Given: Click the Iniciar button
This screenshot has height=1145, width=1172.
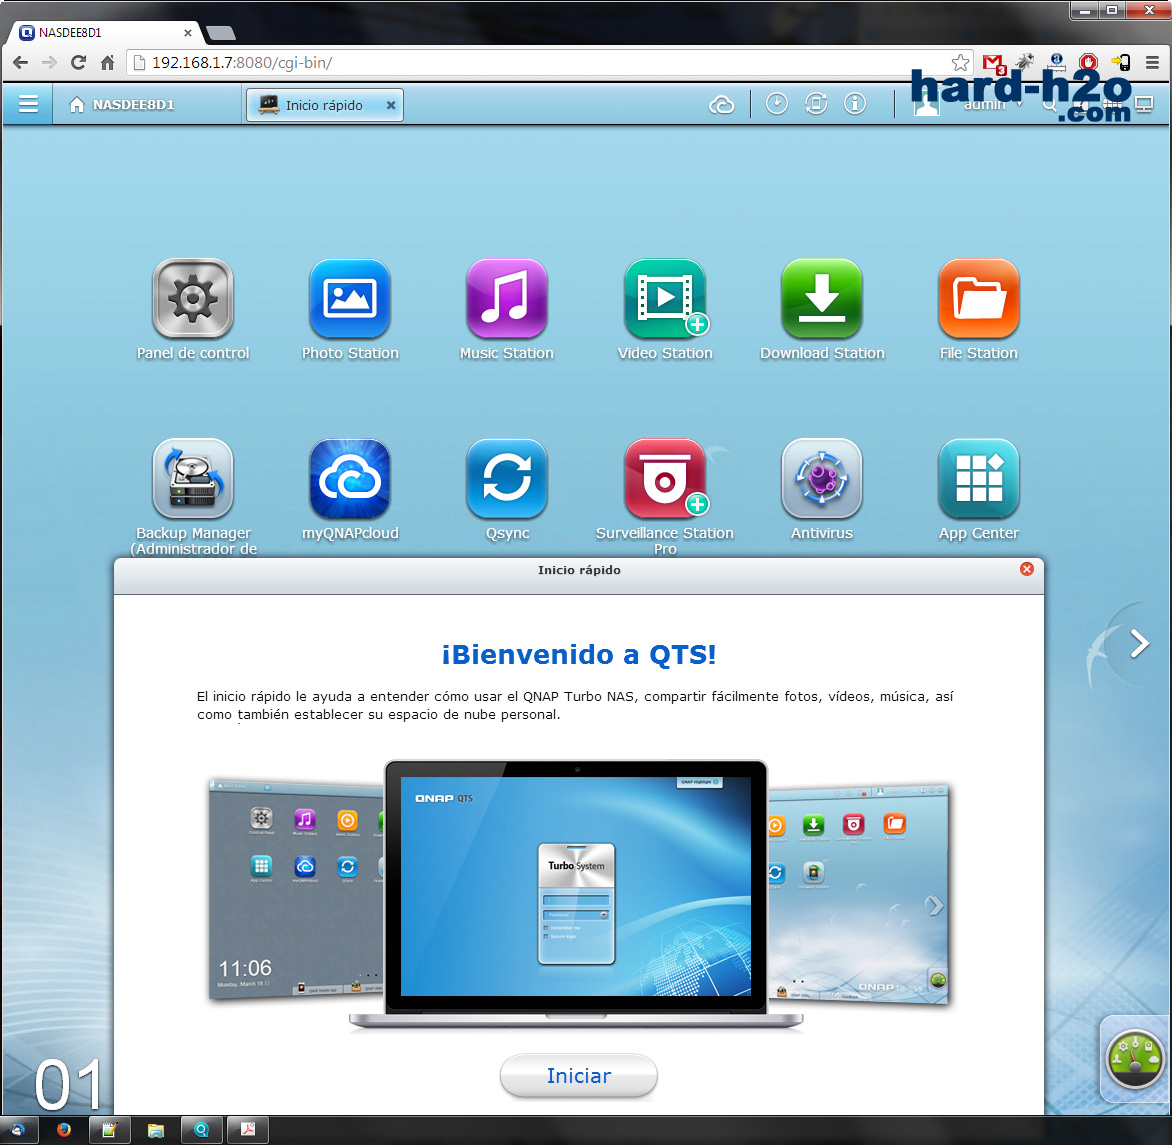Looking at the screenshot, I should pyautogui.click(x=579, y=1075).
